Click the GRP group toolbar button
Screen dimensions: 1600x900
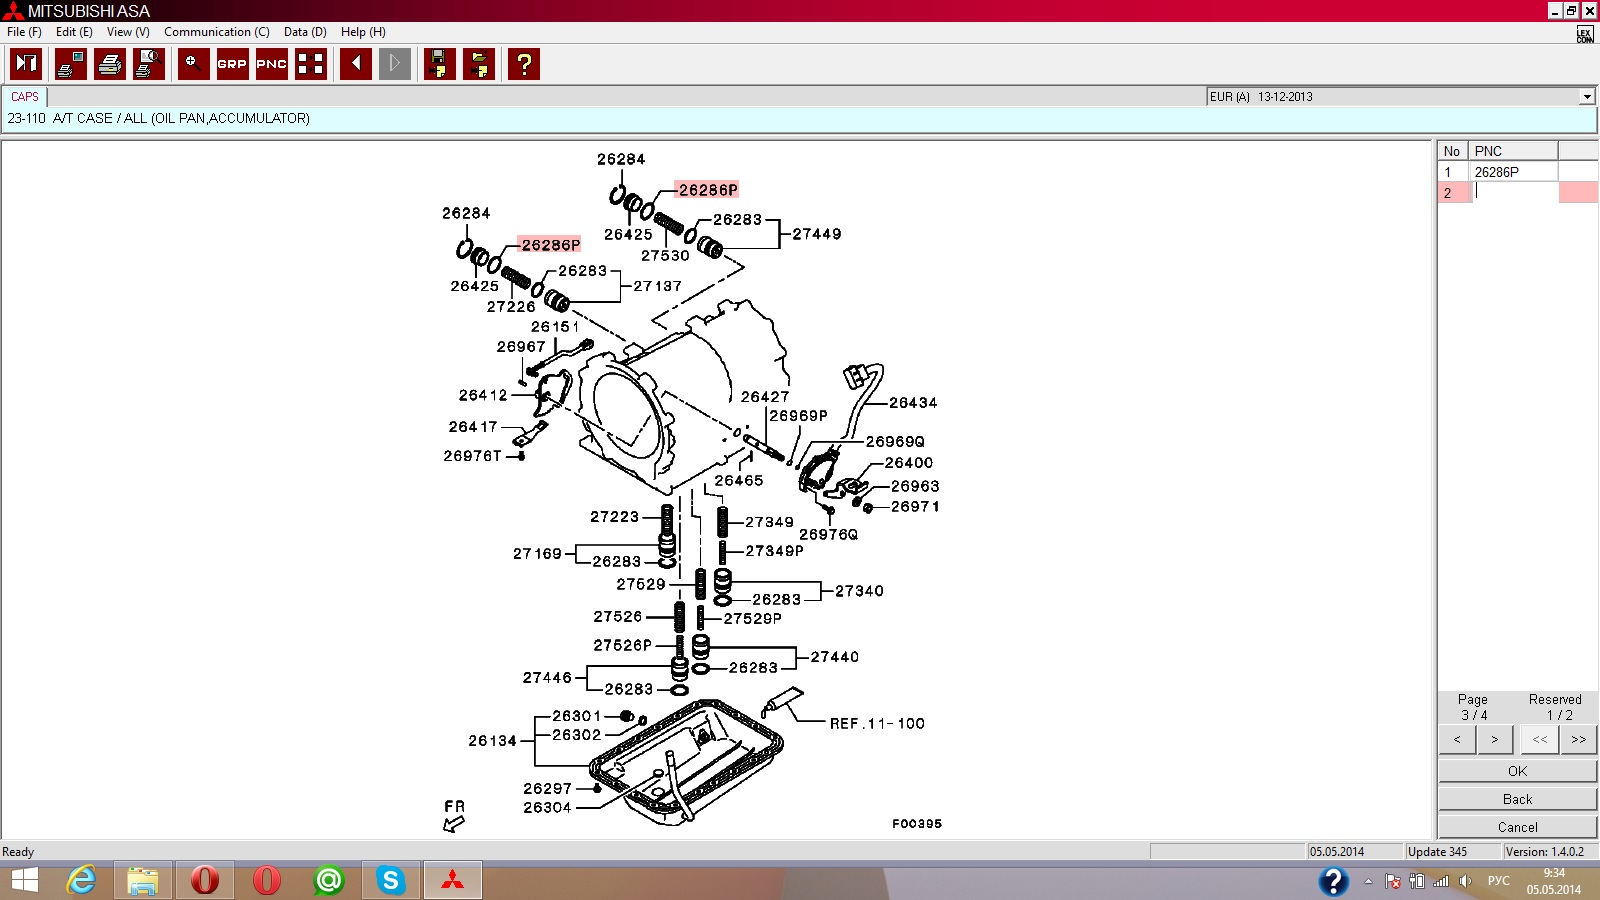[232, 64]
